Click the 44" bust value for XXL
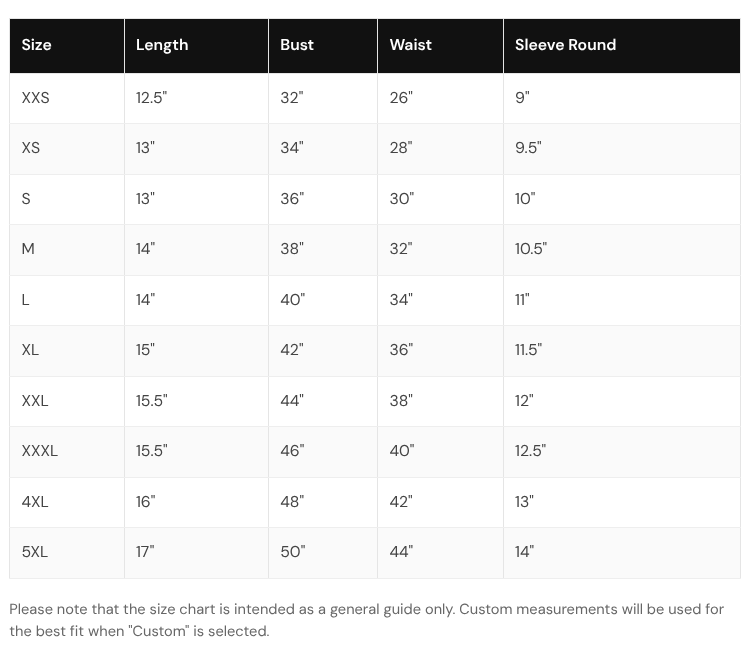 click(x=292, y=401)
